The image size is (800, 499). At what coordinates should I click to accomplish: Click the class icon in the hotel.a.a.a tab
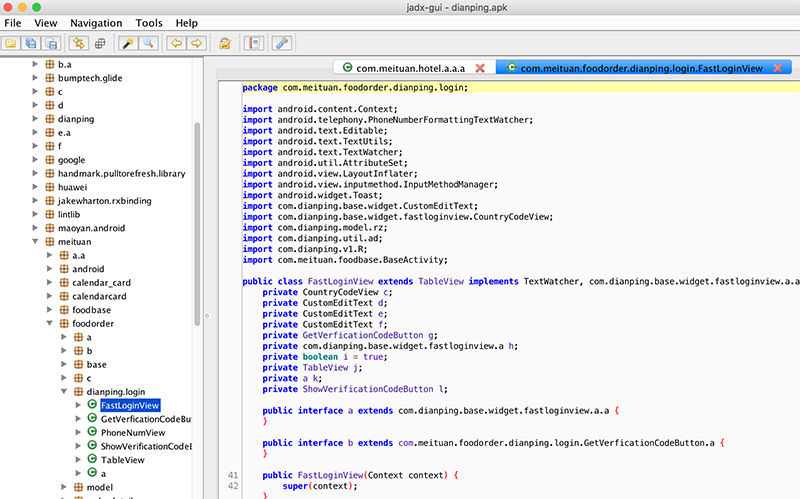pos(347,67)
